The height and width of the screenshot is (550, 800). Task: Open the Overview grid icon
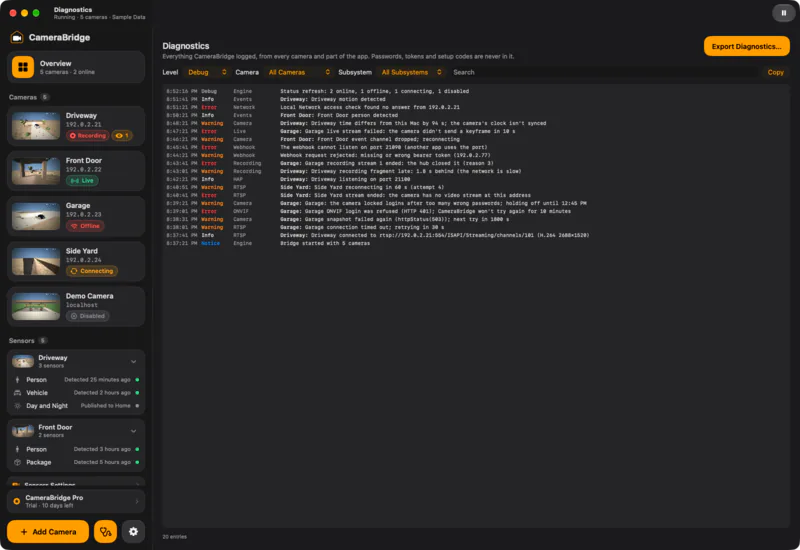click(x=23, y=67)
